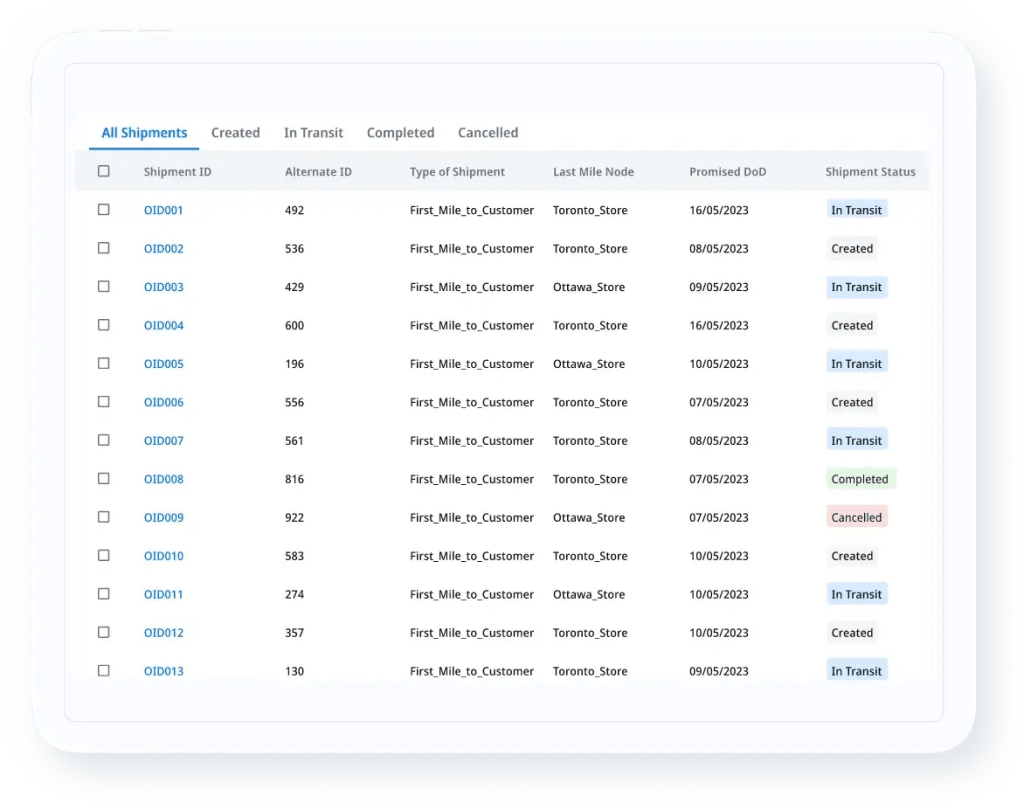Select the checkbox next to OID005

tap(104, 363)
